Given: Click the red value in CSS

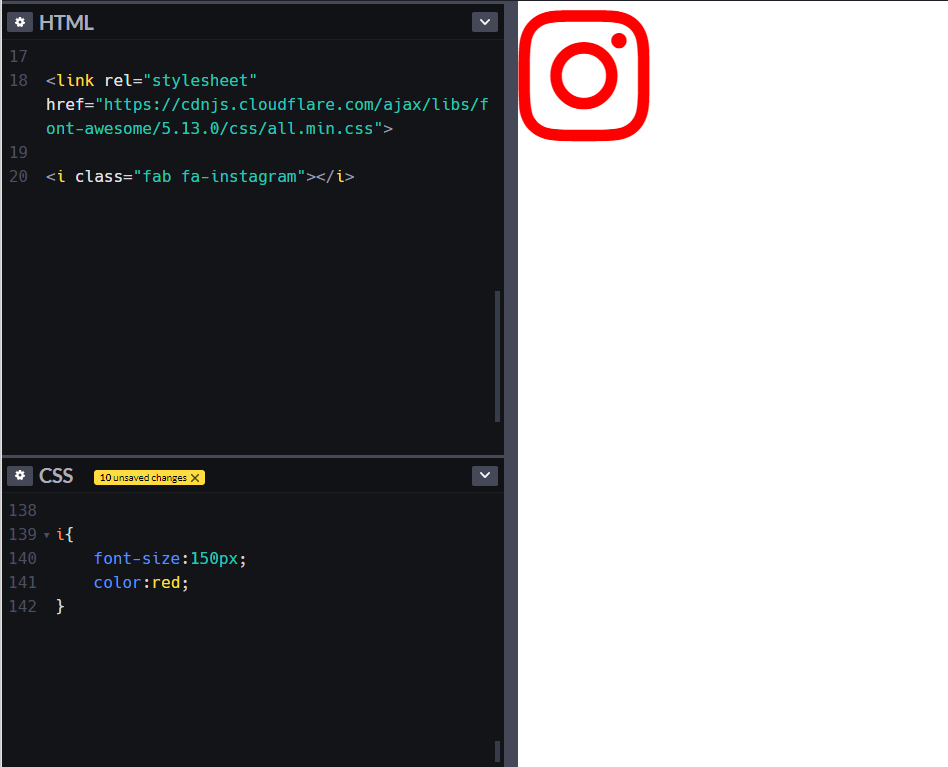Looking at the screenshot, I should click(x=166, y=583).
